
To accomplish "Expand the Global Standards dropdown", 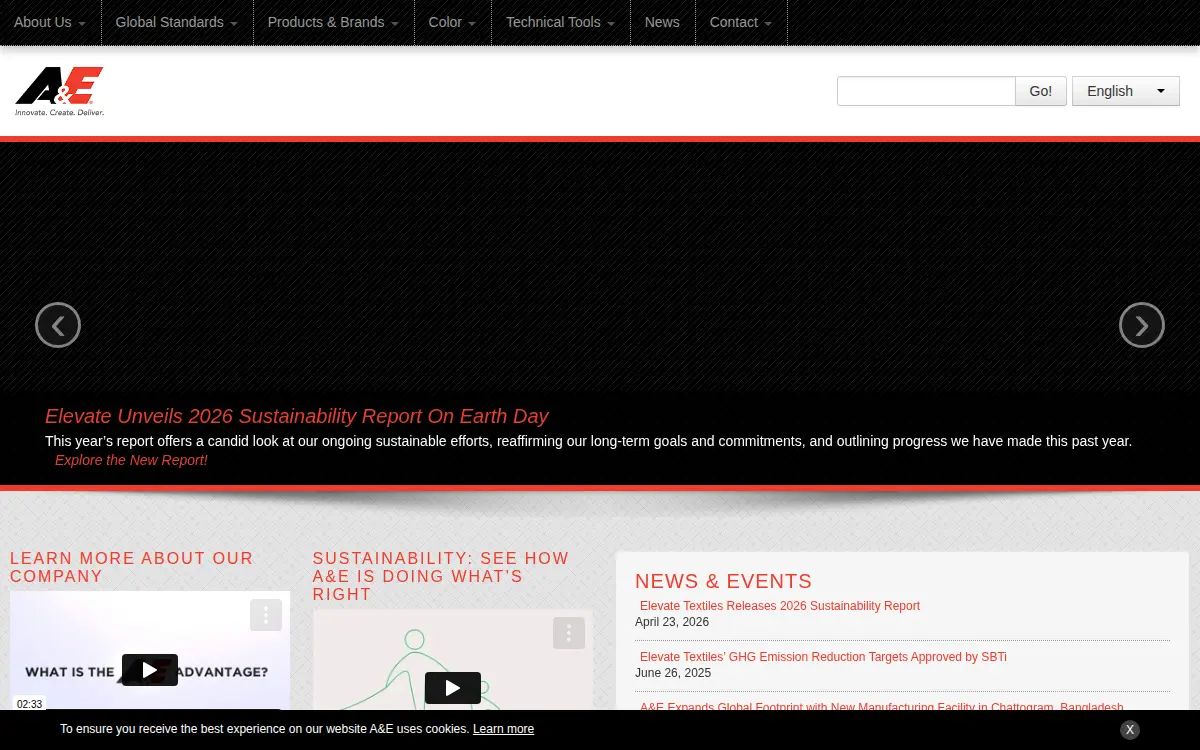I will coord(177,22).
